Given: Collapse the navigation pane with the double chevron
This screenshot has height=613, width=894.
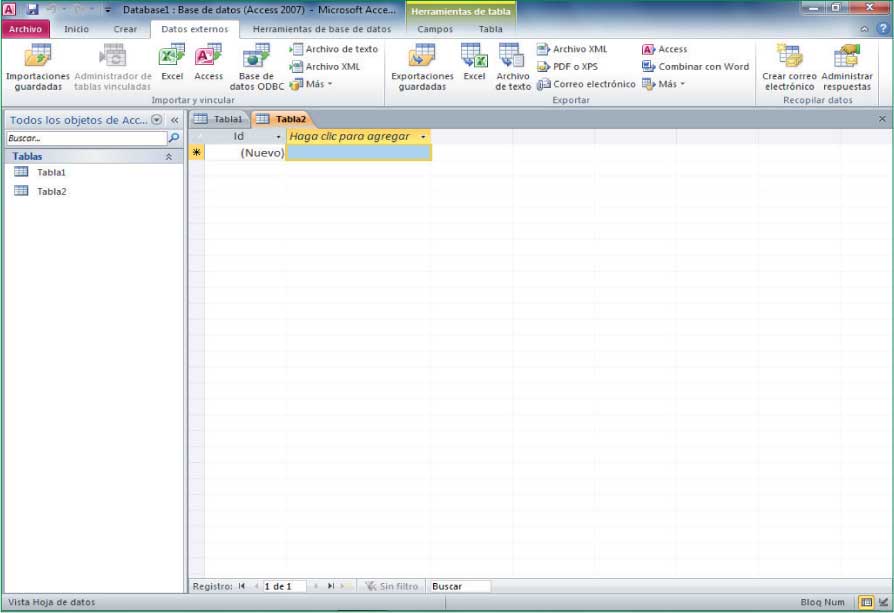Looking at the screenshot, I should [174, 120].
